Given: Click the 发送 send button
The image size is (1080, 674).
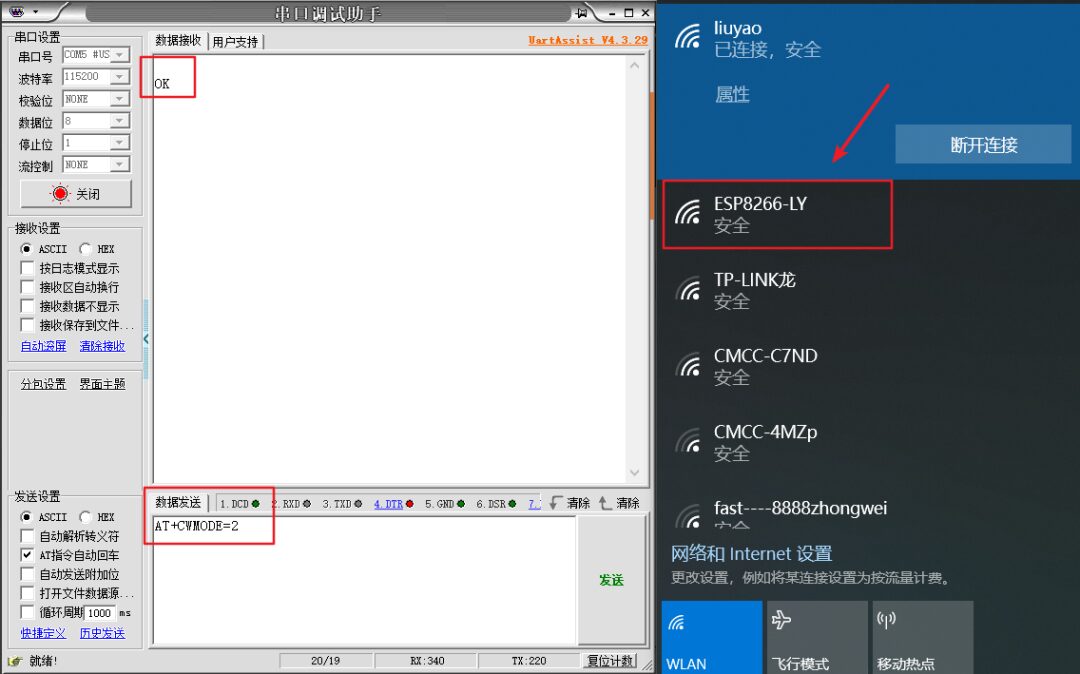Looking at the screenshot, I should click(x=611, y=580).
